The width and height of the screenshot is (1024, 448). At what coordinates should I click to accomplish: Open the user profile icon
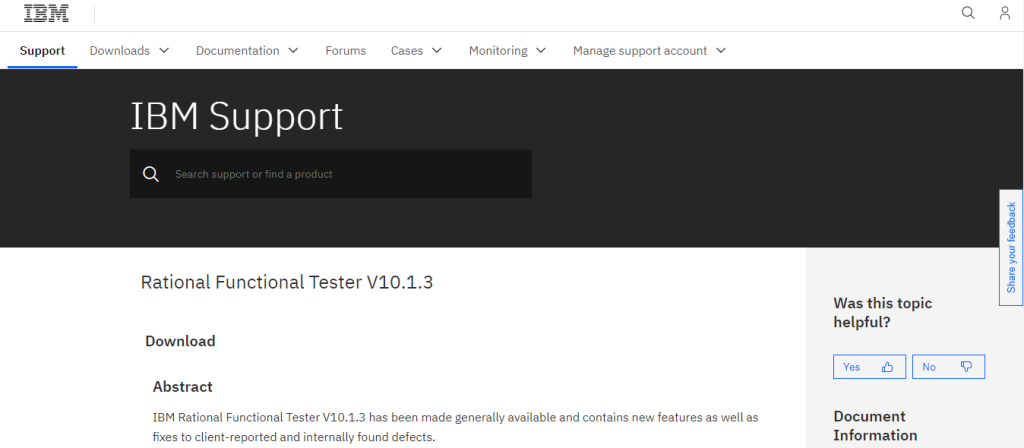pos(1005,13)
